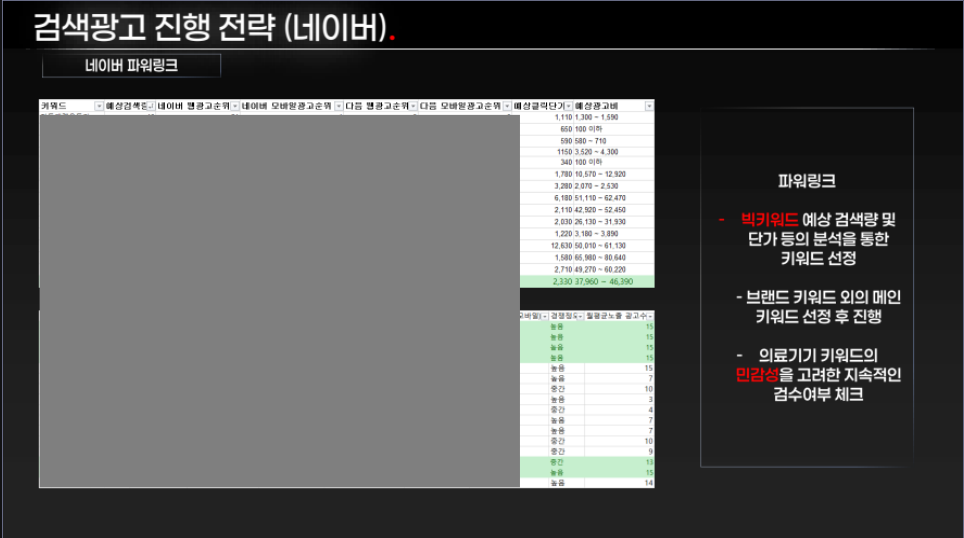
Task: Select the highlighted cell 37,960 ~ 46,390
Action: pos(604,282)
